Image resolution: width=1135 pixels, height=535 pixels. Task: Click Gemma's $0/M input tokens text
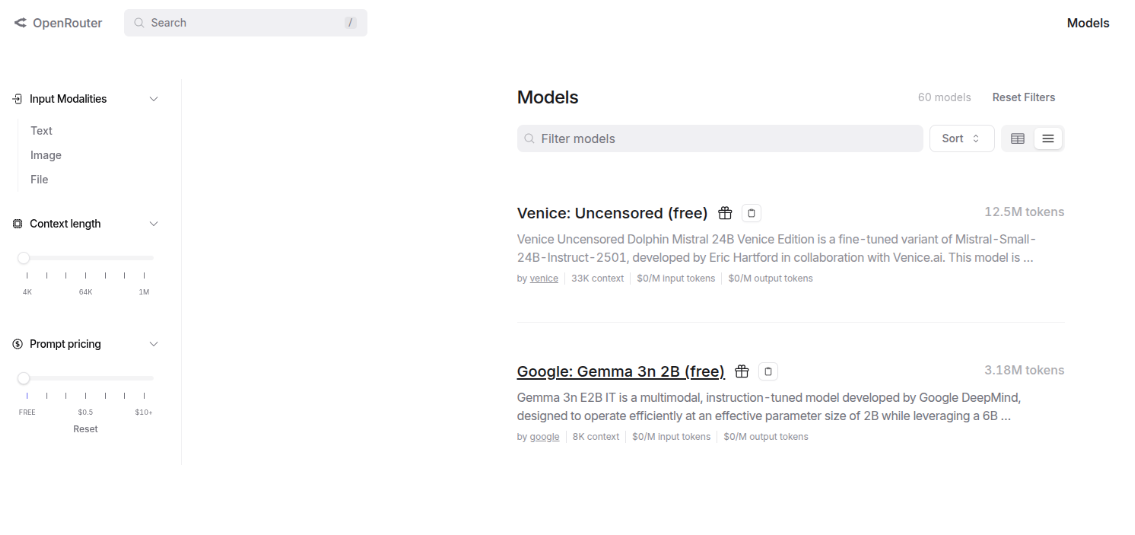coord(671,437)
